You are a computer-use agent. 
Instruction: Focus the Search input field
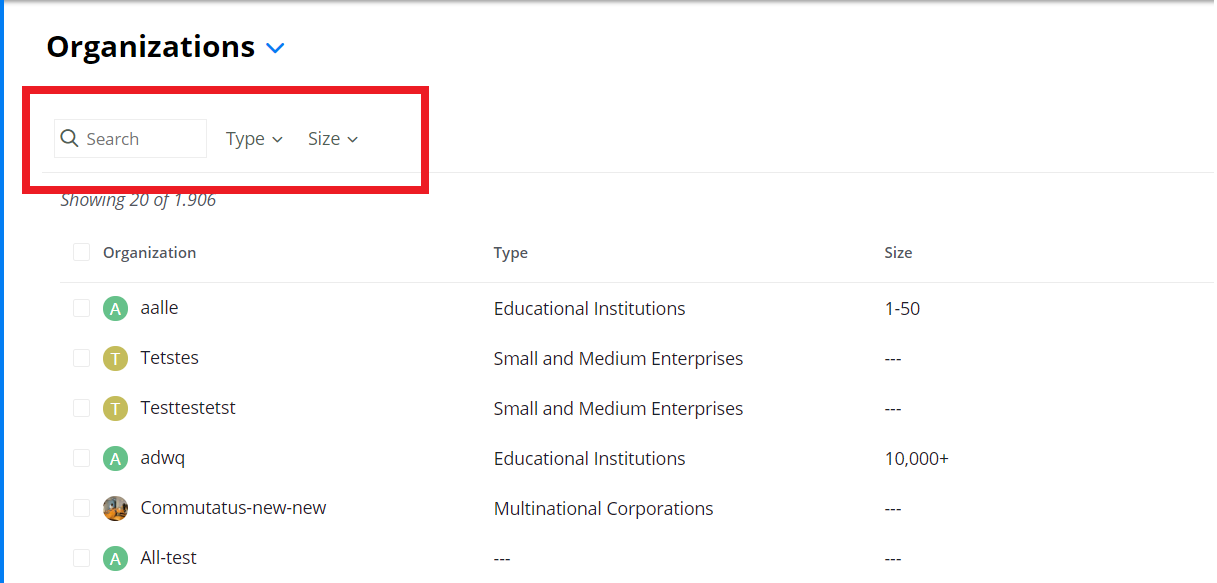(130, 139)
